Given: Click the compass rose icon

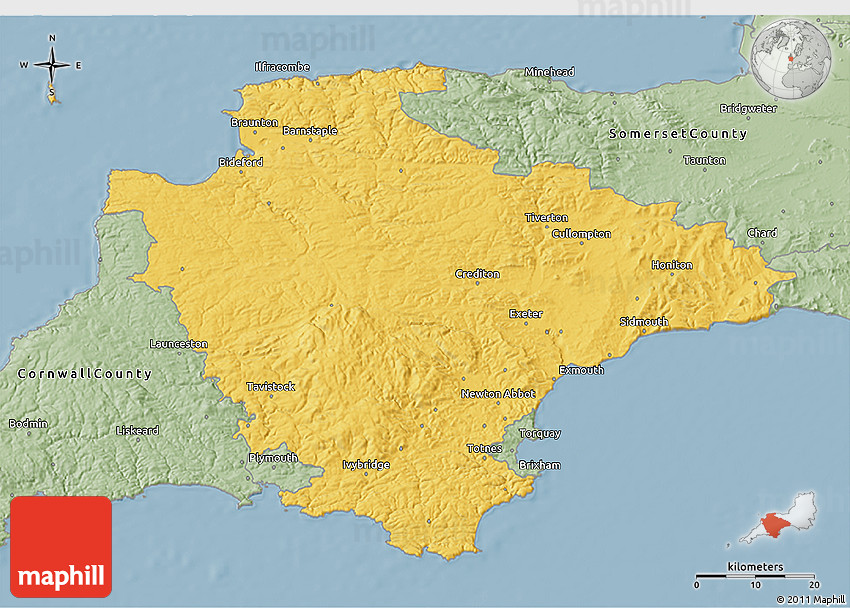Looking at the screenshot, I should coord(52,66).
